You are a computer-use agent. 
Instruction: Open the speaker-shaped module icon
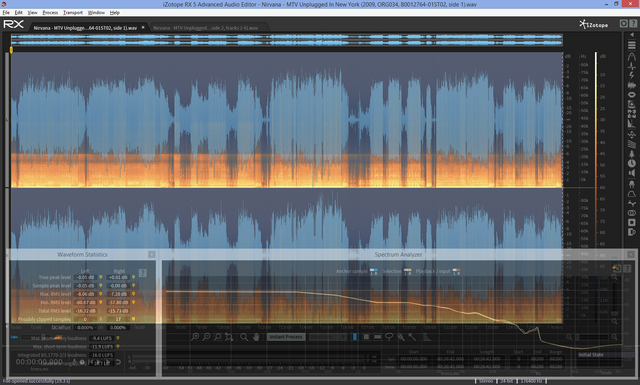click(631, 173)
